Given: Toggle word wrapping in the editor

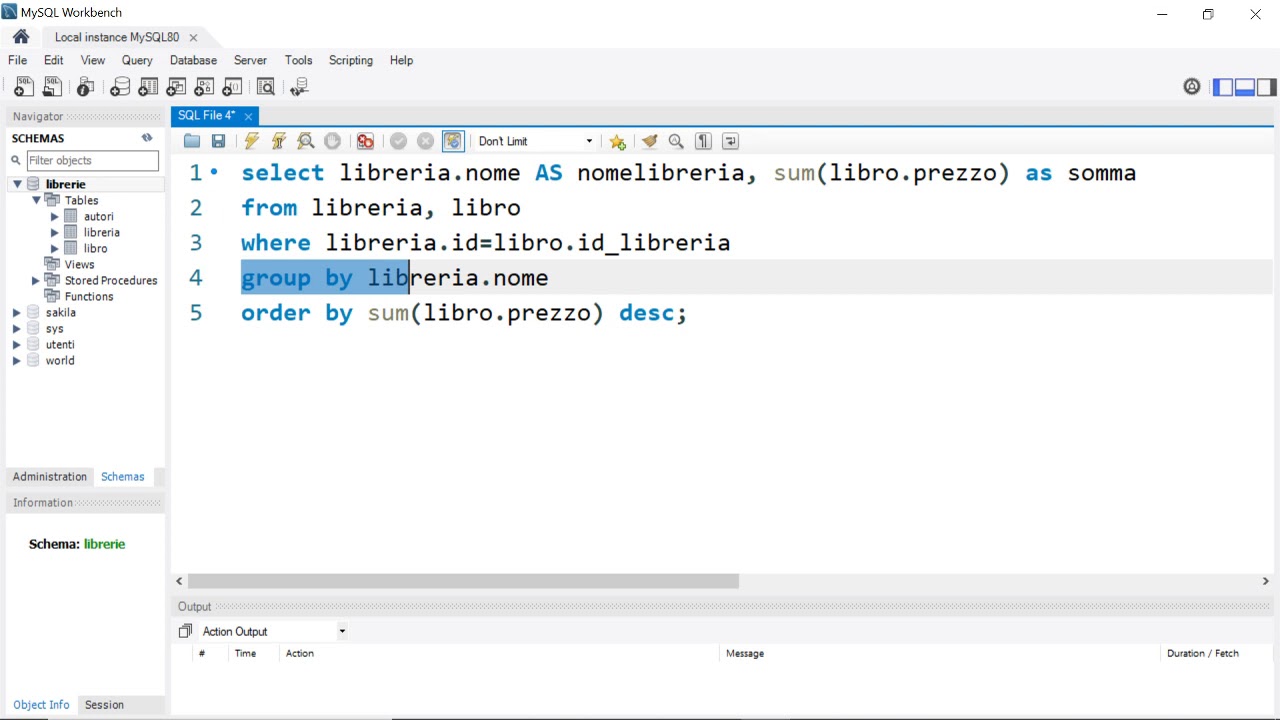Looking at the screenshot, I should tap(730, 141).
